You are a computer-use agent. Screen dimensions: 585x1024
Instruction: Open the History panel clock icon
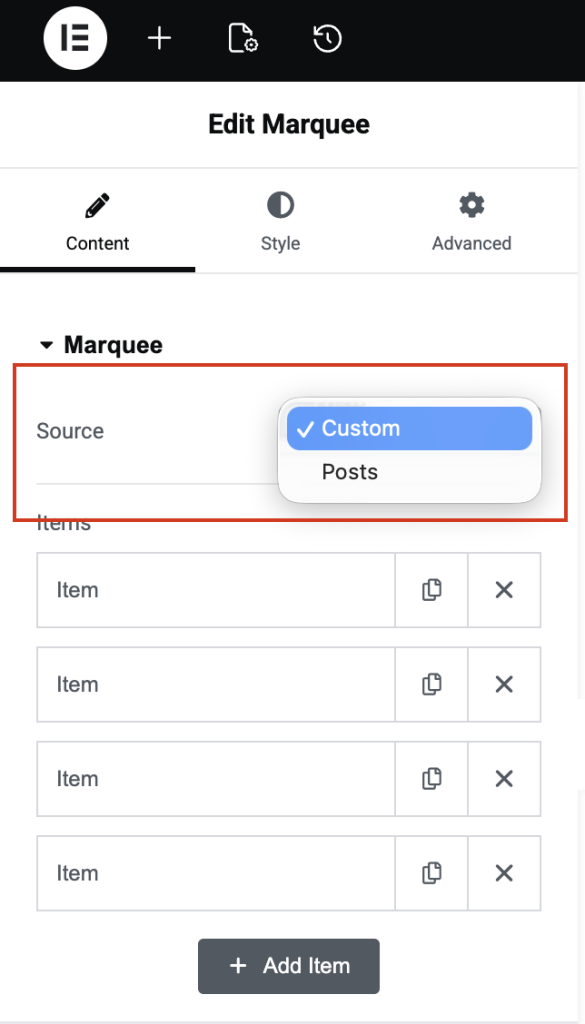click(x=326, y=39)
